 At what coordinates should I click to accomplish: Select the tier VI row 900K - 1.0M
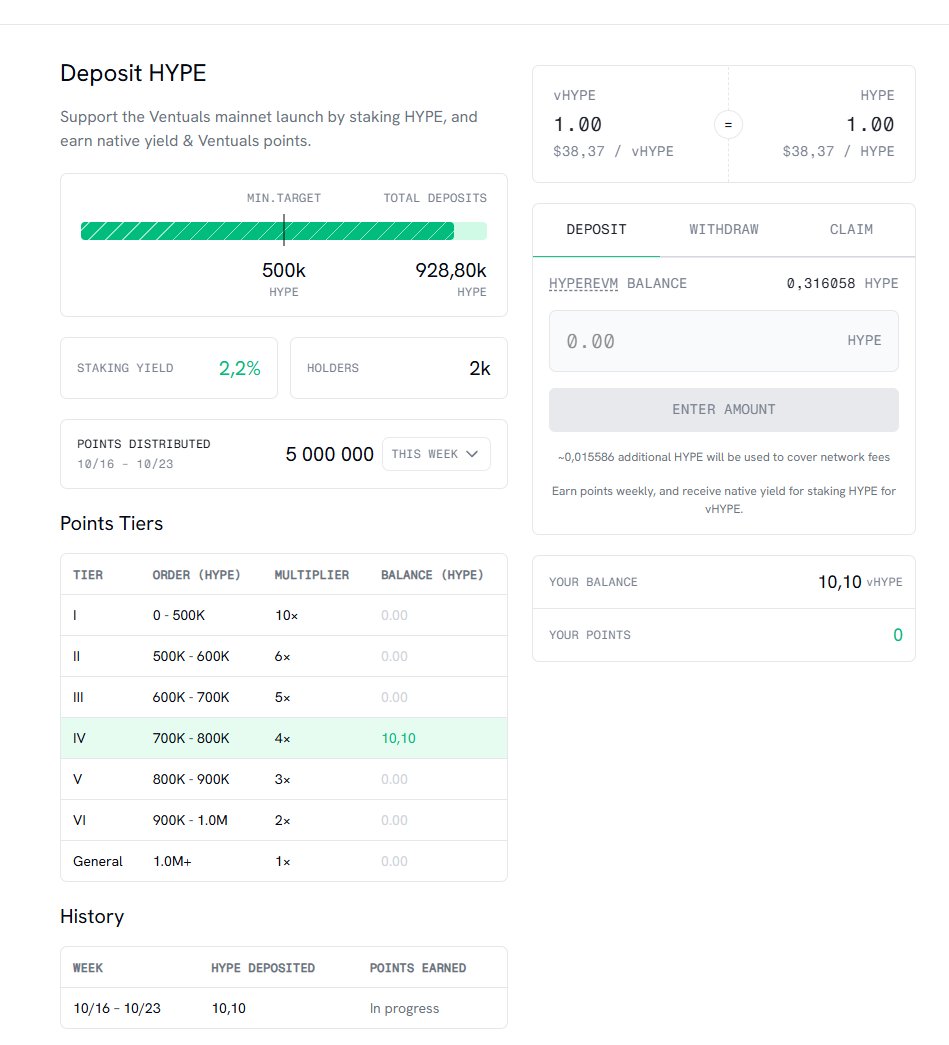[284, 820]
